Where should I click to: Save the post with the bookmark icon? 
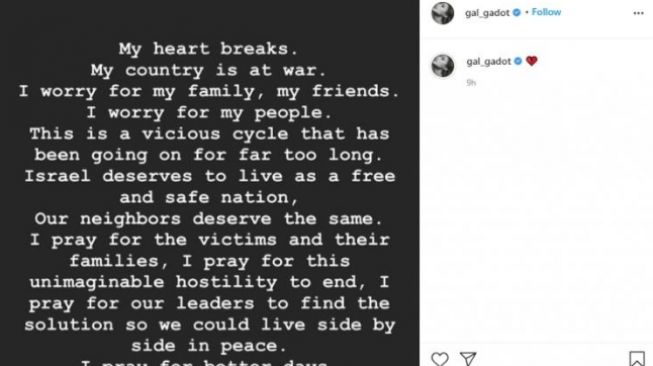click(637, 359)
